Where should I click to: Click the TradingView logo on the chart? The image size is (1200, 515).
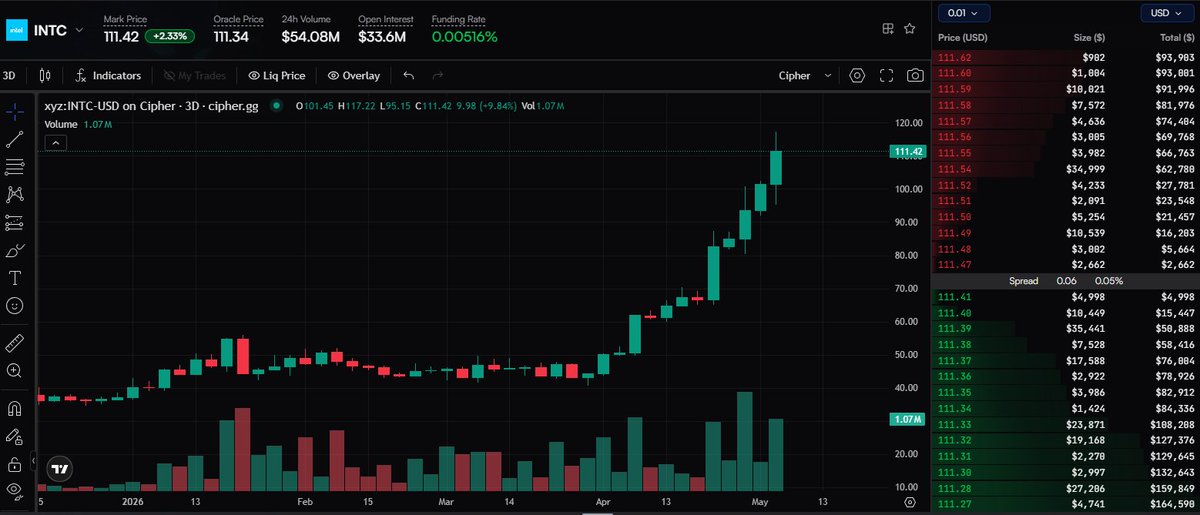tap(60, 469)
